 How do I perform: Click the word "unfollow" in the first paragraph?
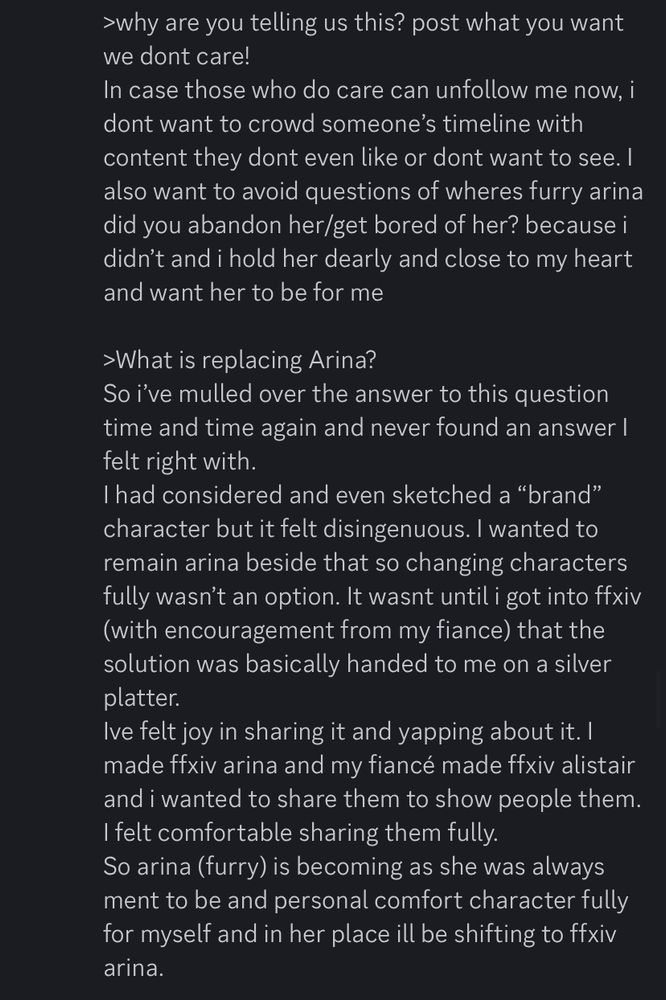click(x=482, y=91)
